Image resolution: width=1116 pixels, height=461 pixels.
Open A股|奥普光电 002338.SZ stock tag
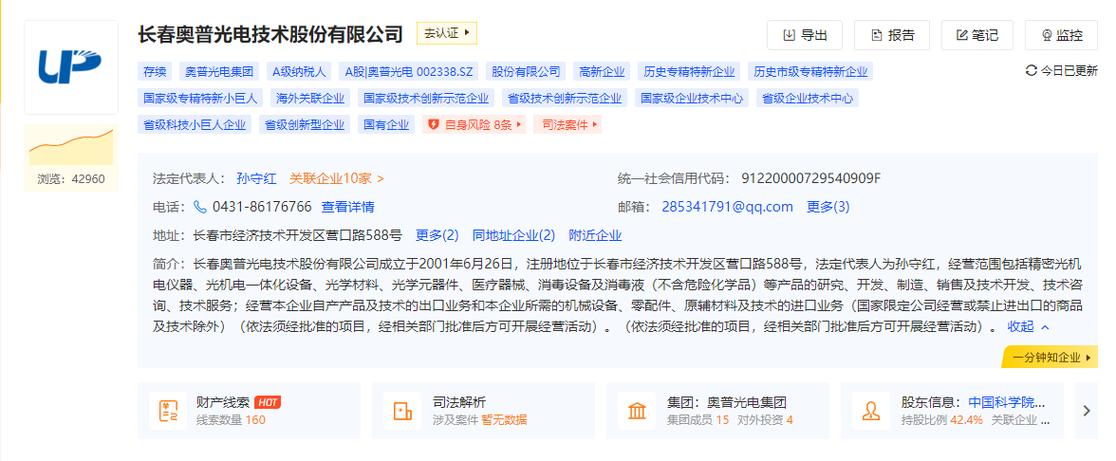point(409,71)
